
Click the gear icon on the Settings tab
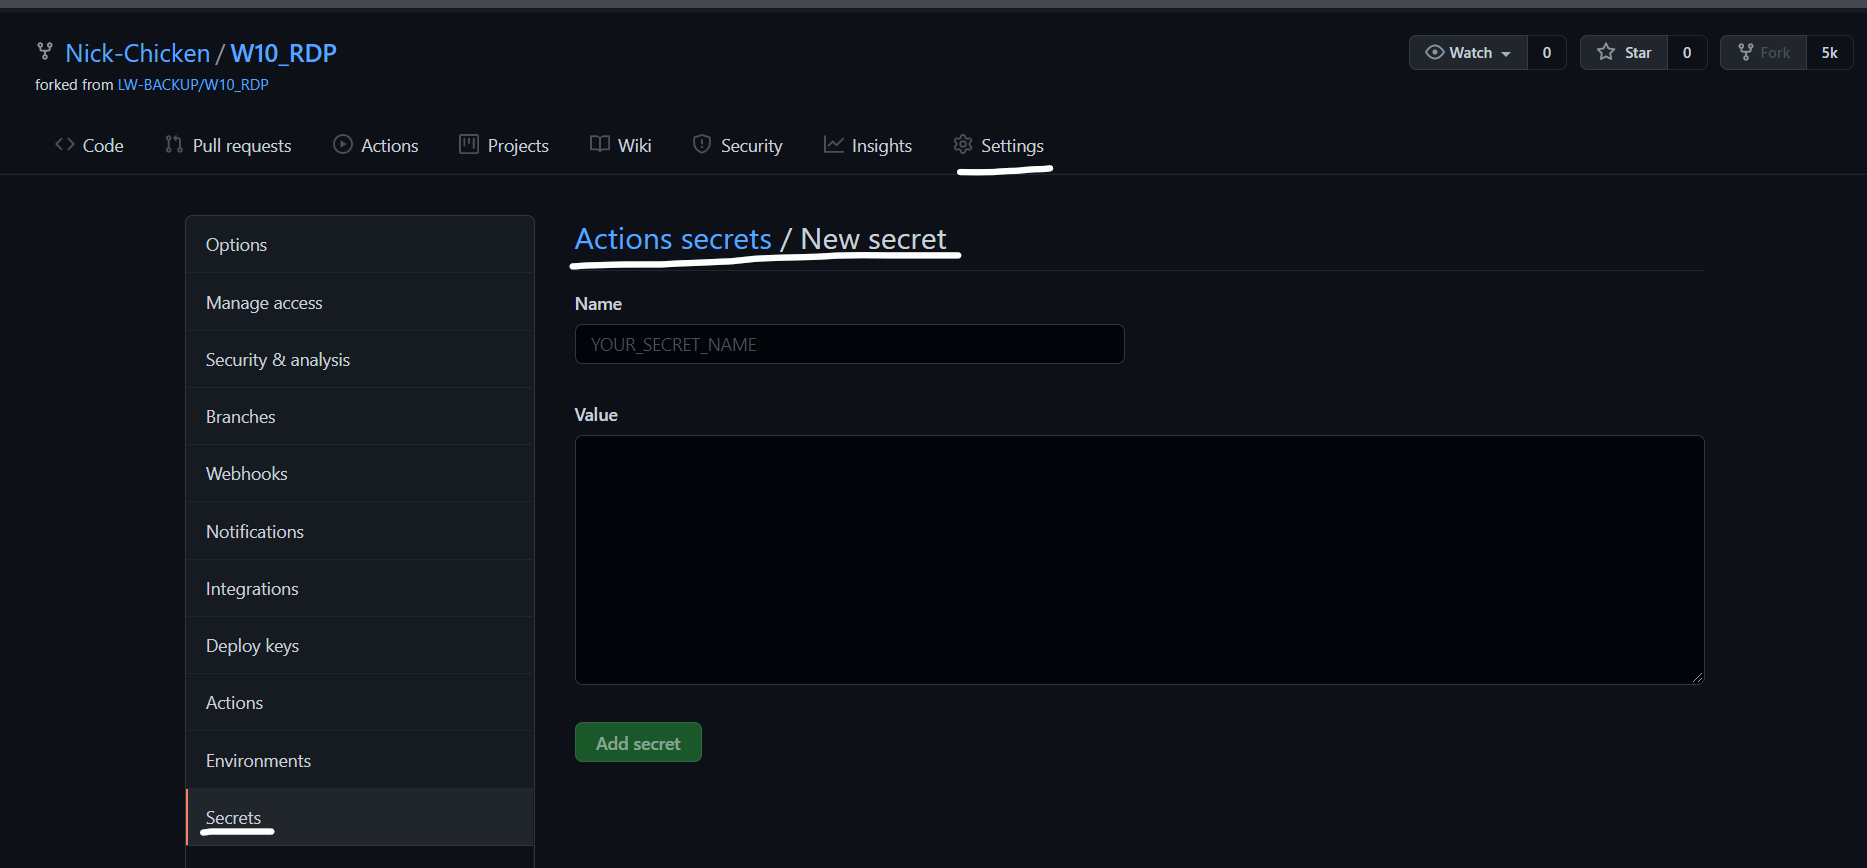tap(963, 144)
